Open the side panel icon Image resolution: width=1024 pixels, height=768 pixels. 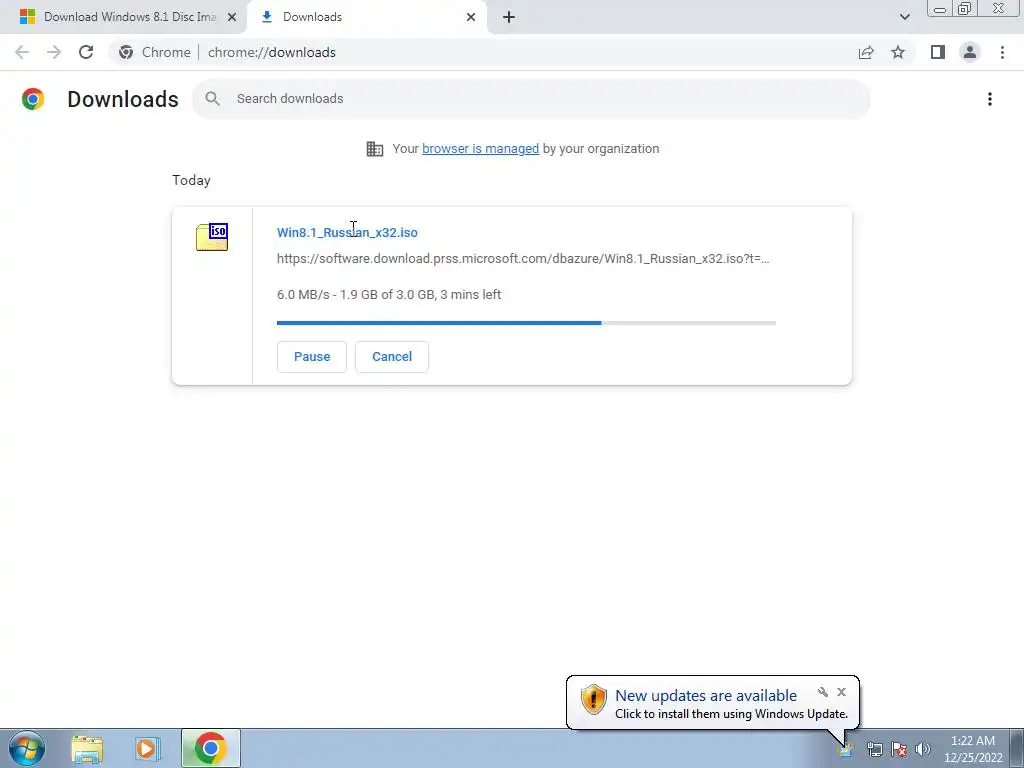[x=938, y=52]
